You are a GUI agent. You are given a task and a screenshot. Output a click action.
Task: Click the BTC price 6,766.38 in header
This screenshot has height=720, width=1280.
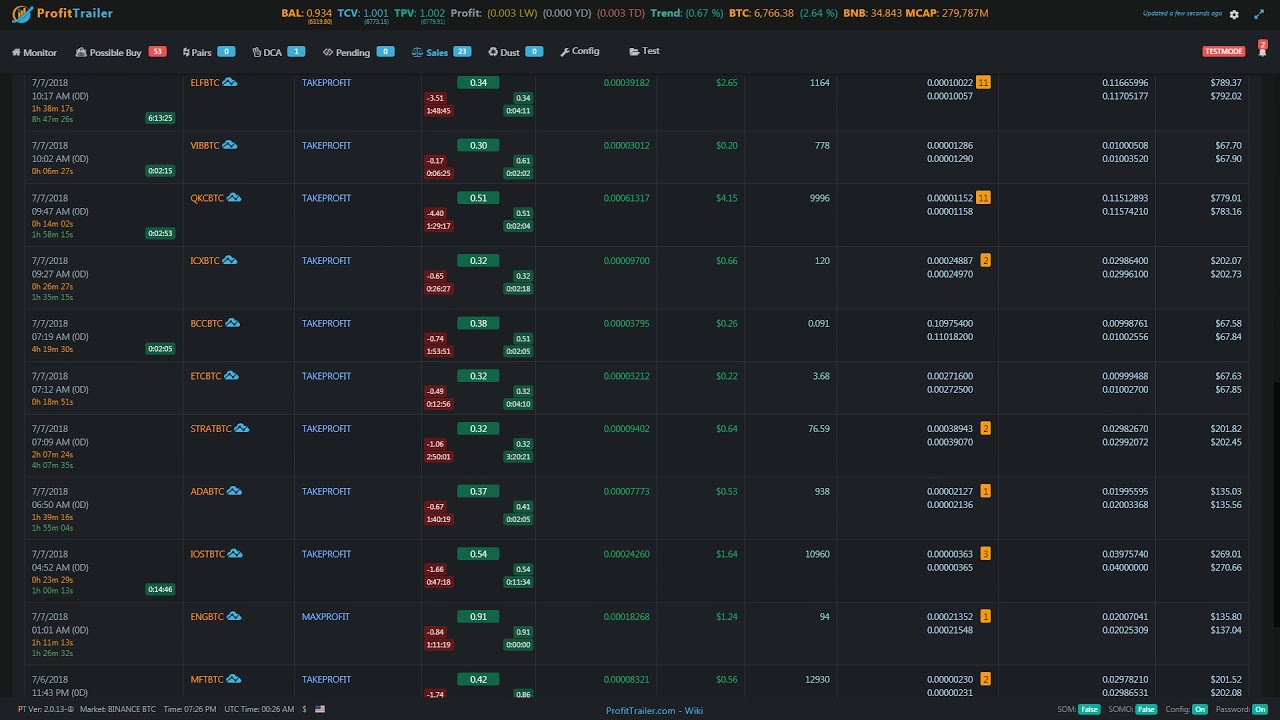click(774, 13)
